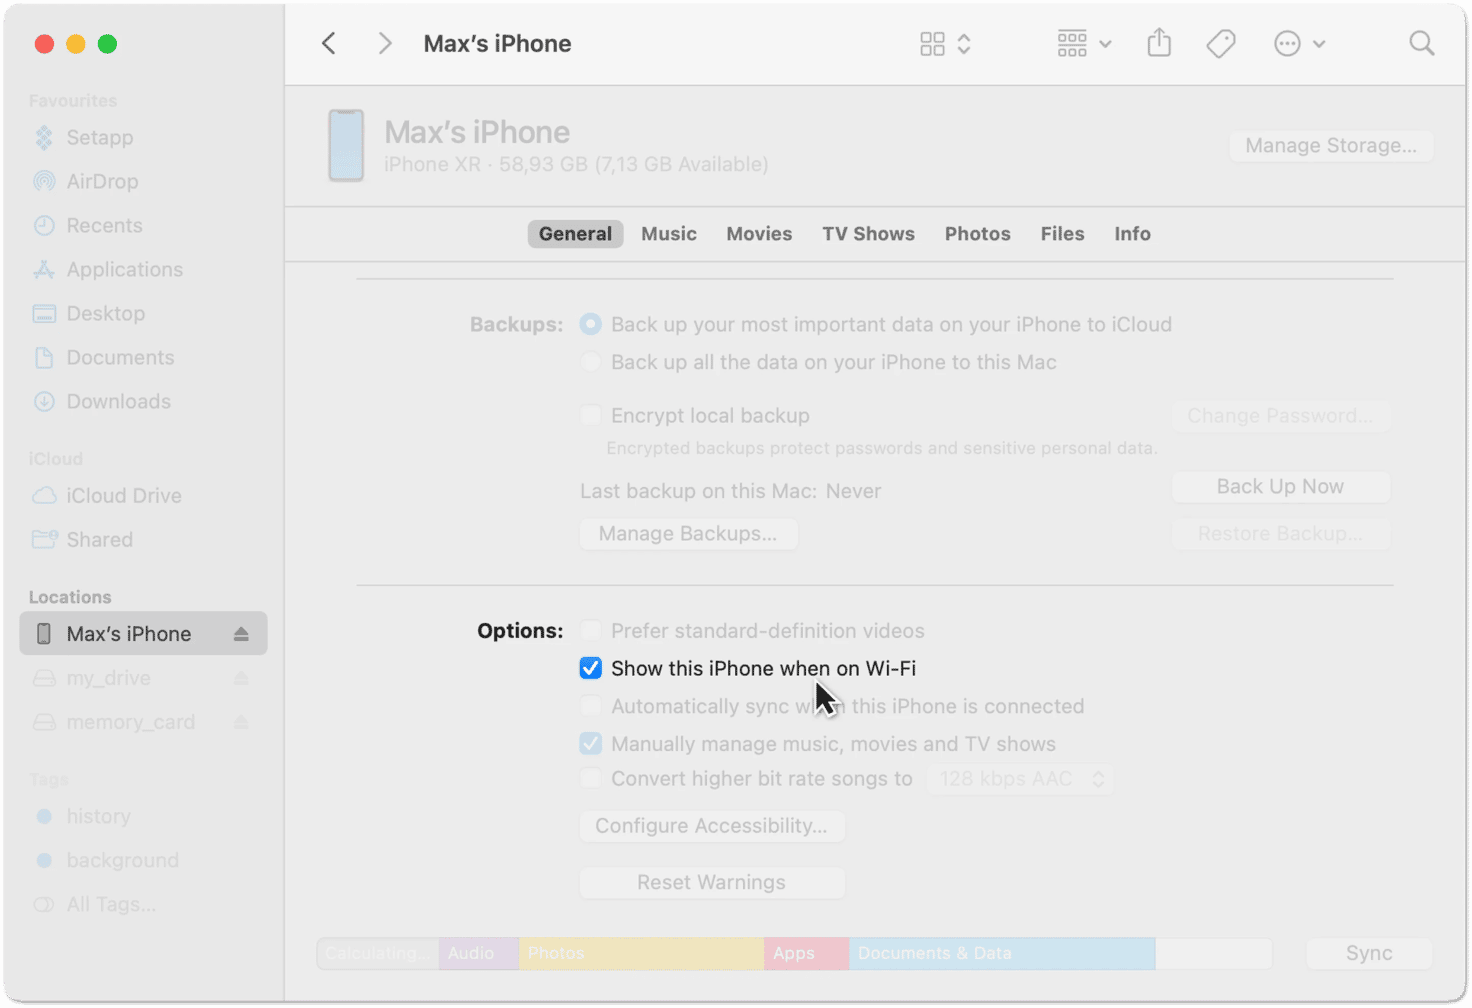Click the Photos storage bar segment
The width and height of the screenshot is (1472, 1008).
coord(641,954)
